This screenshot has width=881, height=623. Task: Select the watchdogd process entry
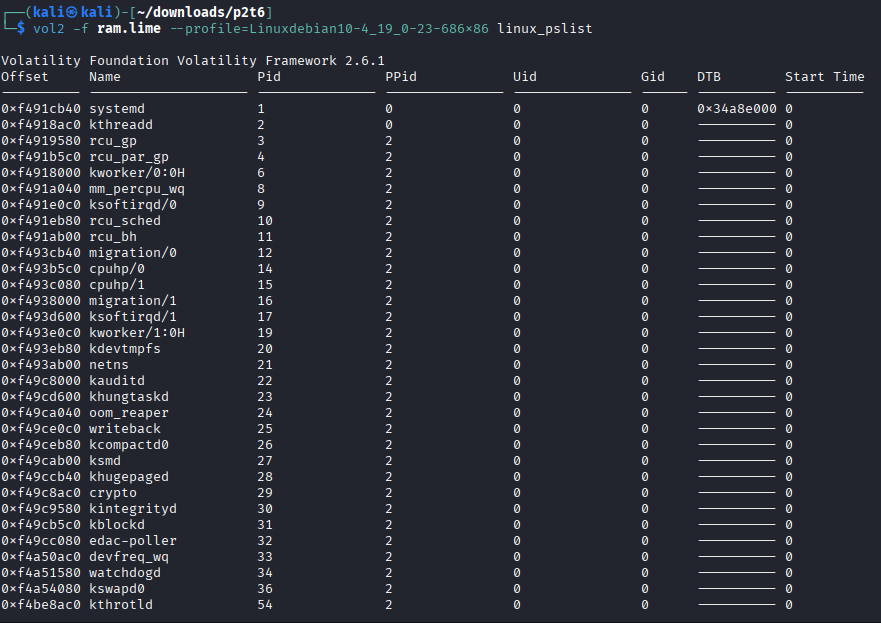pyautogui.click(x=125, y=573)
